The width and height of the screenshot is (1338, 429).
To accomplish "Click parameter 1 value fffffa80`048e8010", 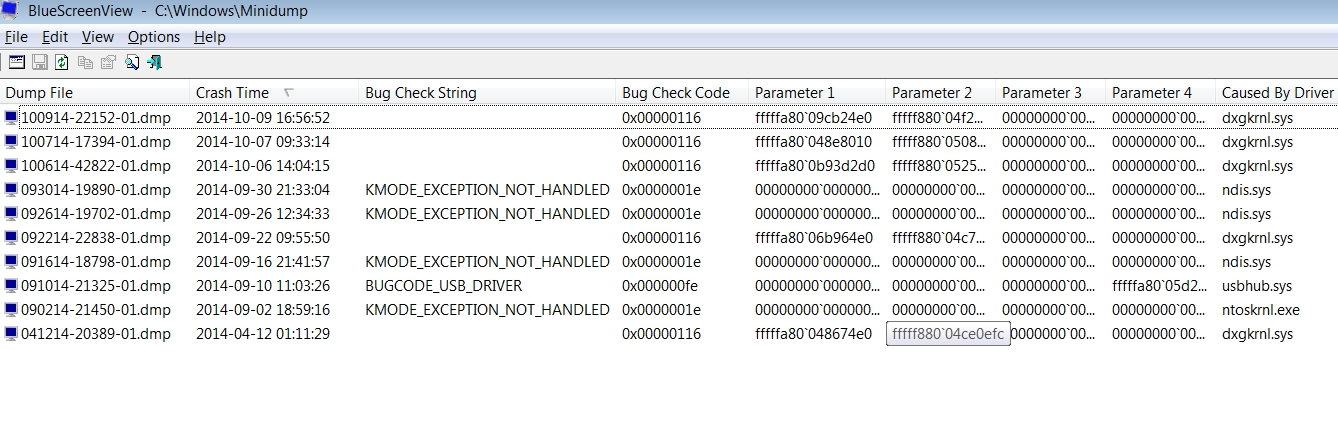I will pyautogui.click(x=813, y=141).
